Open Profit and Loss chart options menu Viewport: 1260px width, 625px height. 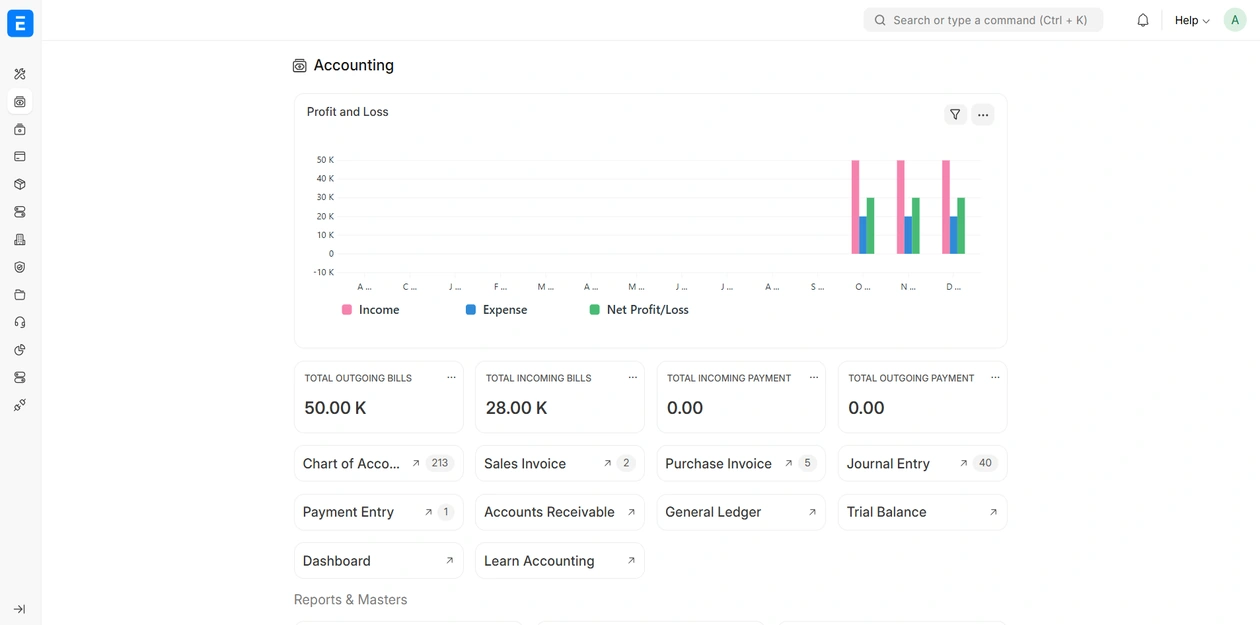click(983, 115)
